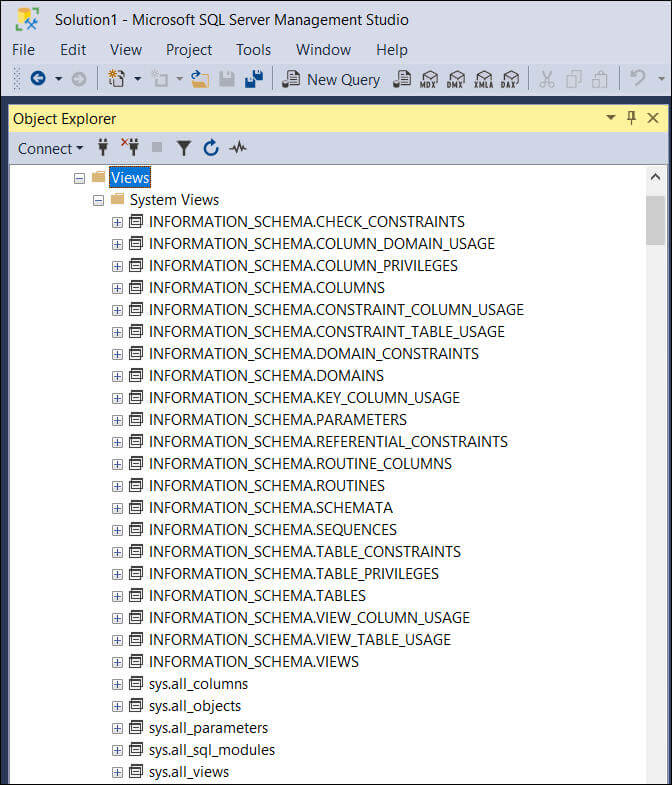Open the Tools menu
The height and width of the screenshot is (785, 672).
tap(253, 50)
